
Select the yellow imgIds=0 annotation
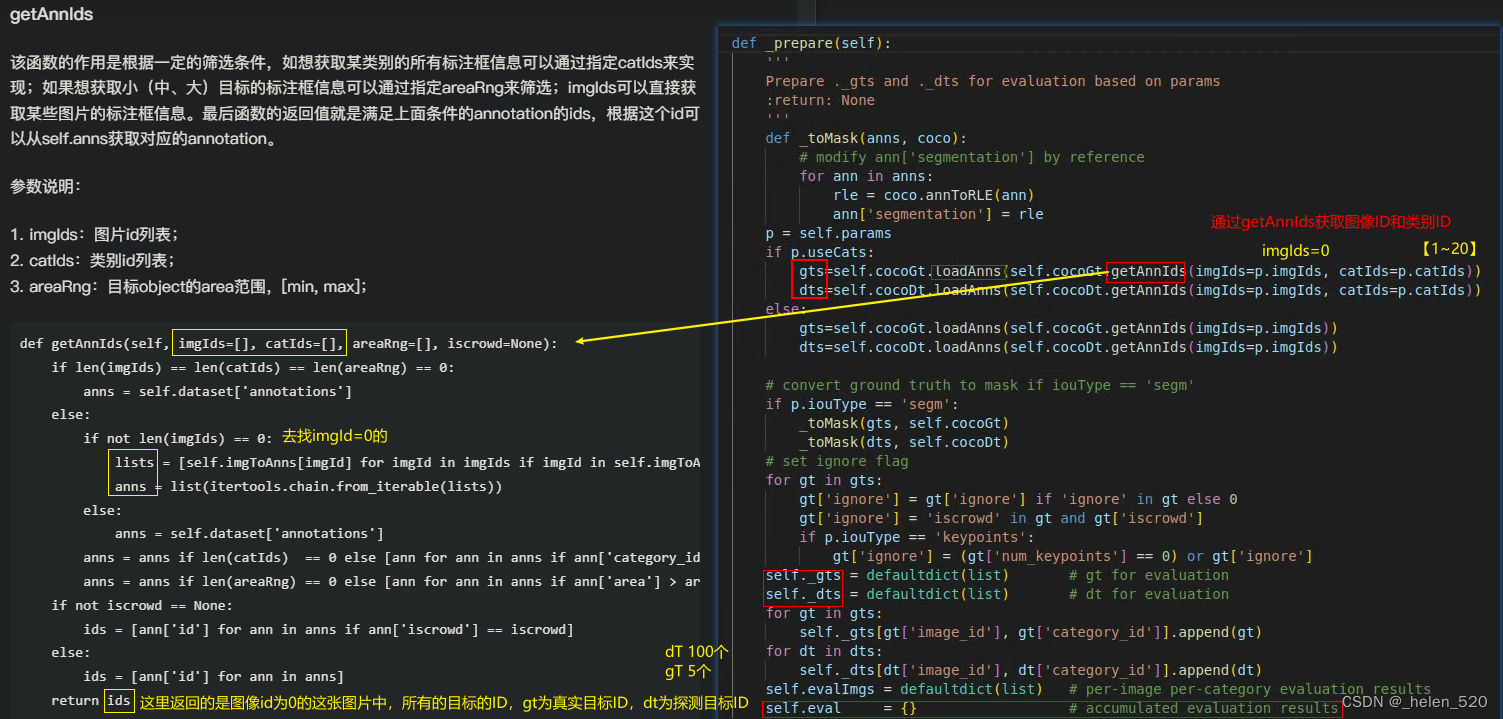[1295, 249]
